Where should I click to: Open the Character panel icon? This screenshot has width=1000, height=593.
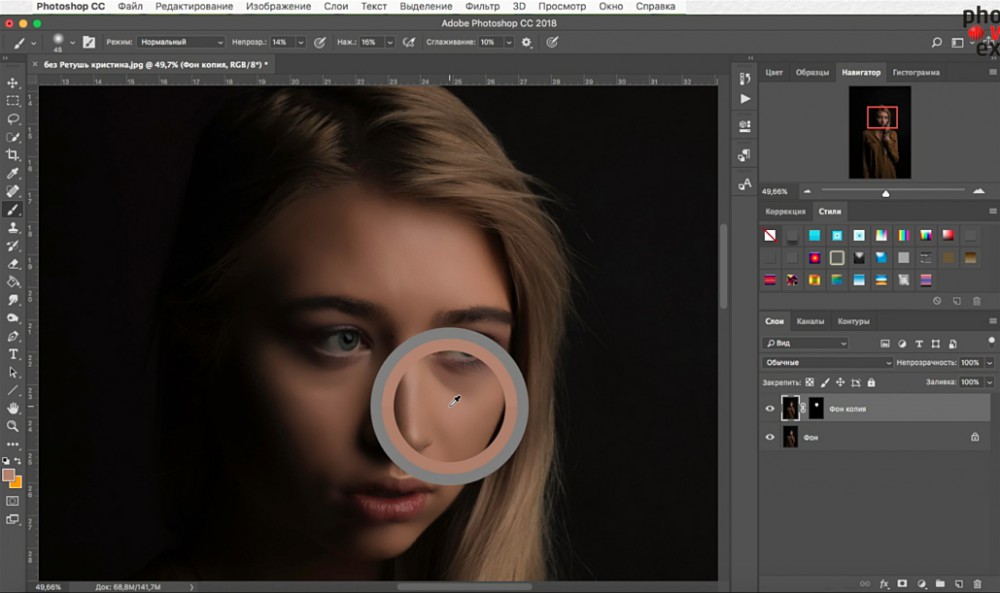click(745, 184)
